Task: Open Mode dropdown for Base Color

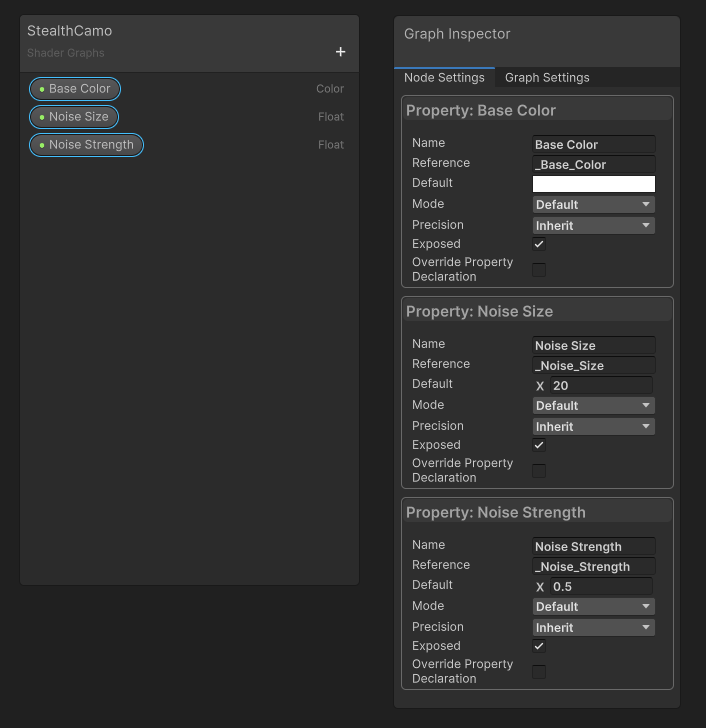Action: 593,205
